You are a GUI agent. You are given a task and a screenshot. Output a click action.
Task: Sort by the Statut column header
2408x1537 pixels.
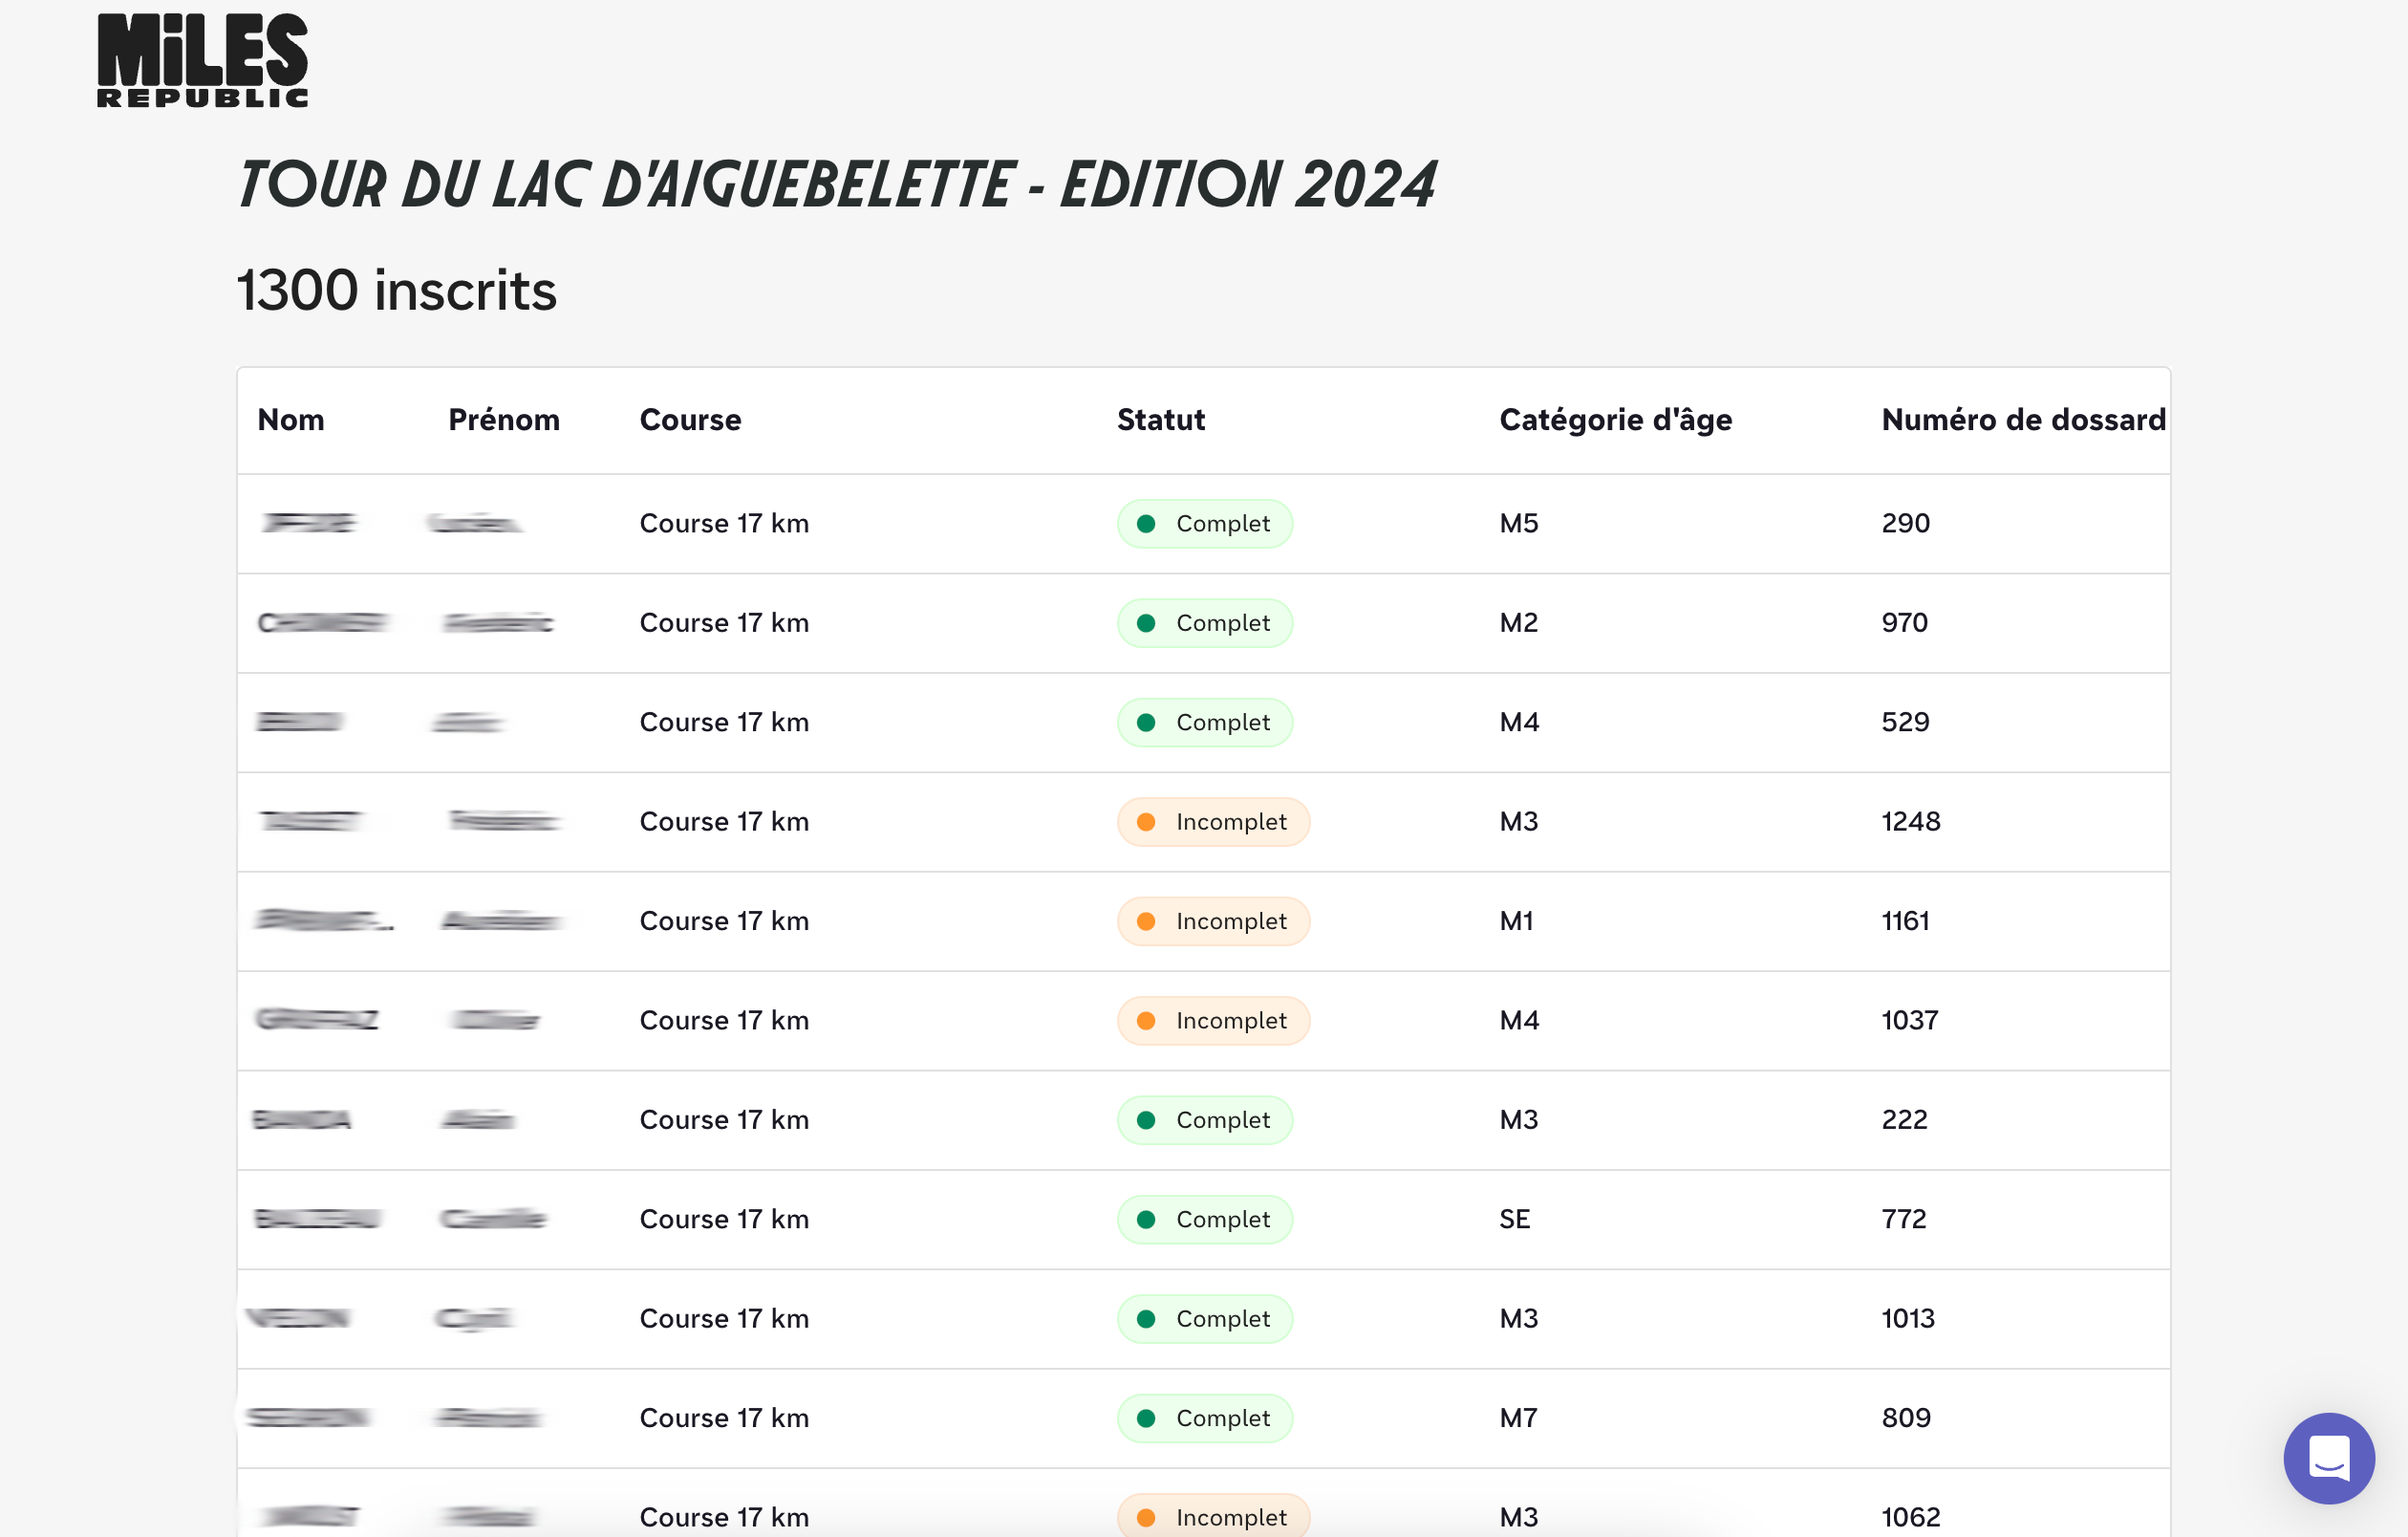(x=1161, y=419)
